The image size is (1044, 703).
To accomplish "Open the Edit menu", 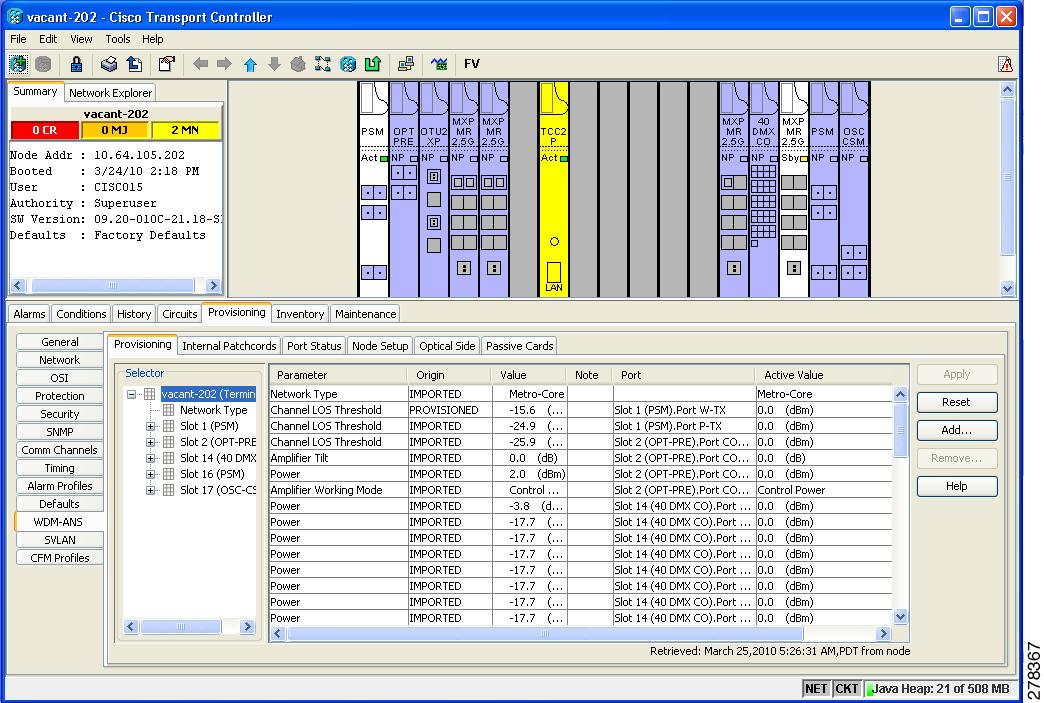I will coord(48,39).
